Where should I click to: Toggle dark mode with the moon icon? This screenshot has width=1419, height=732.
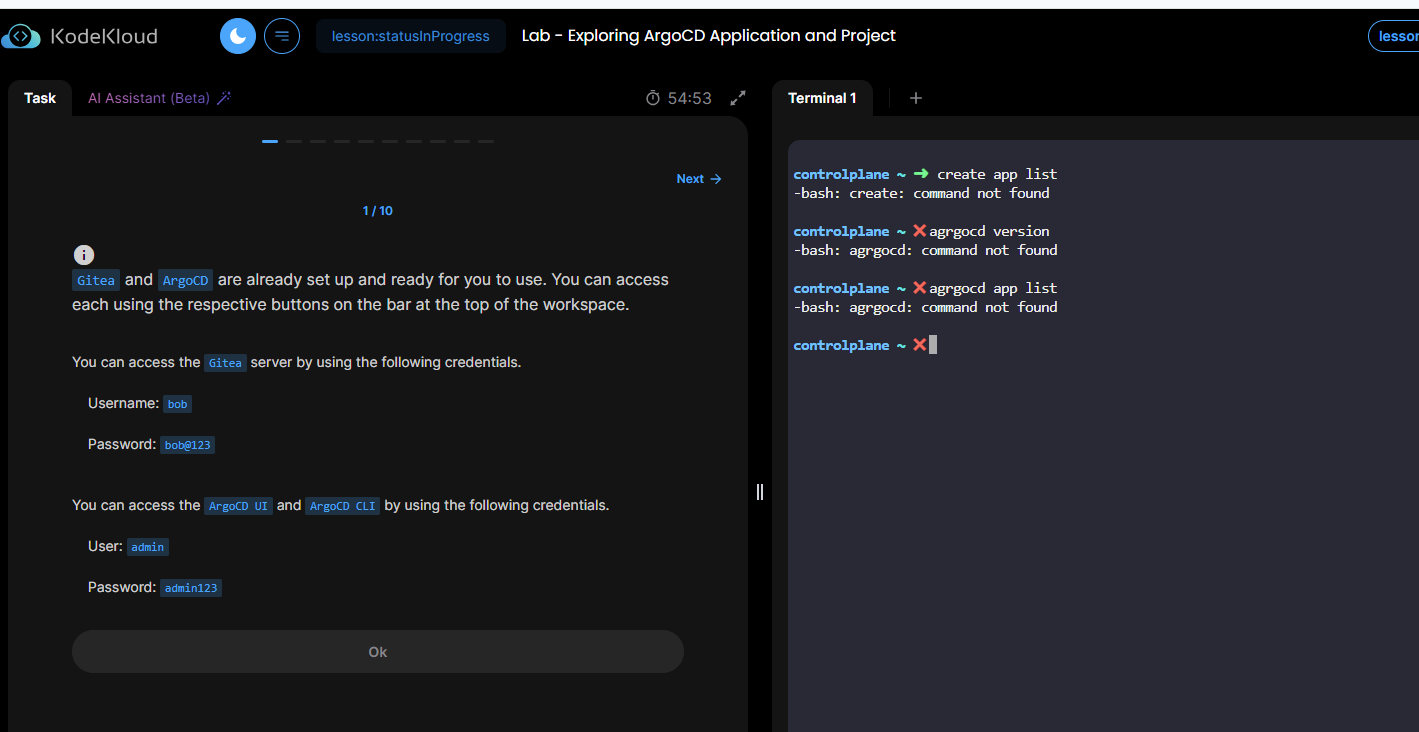238,36
